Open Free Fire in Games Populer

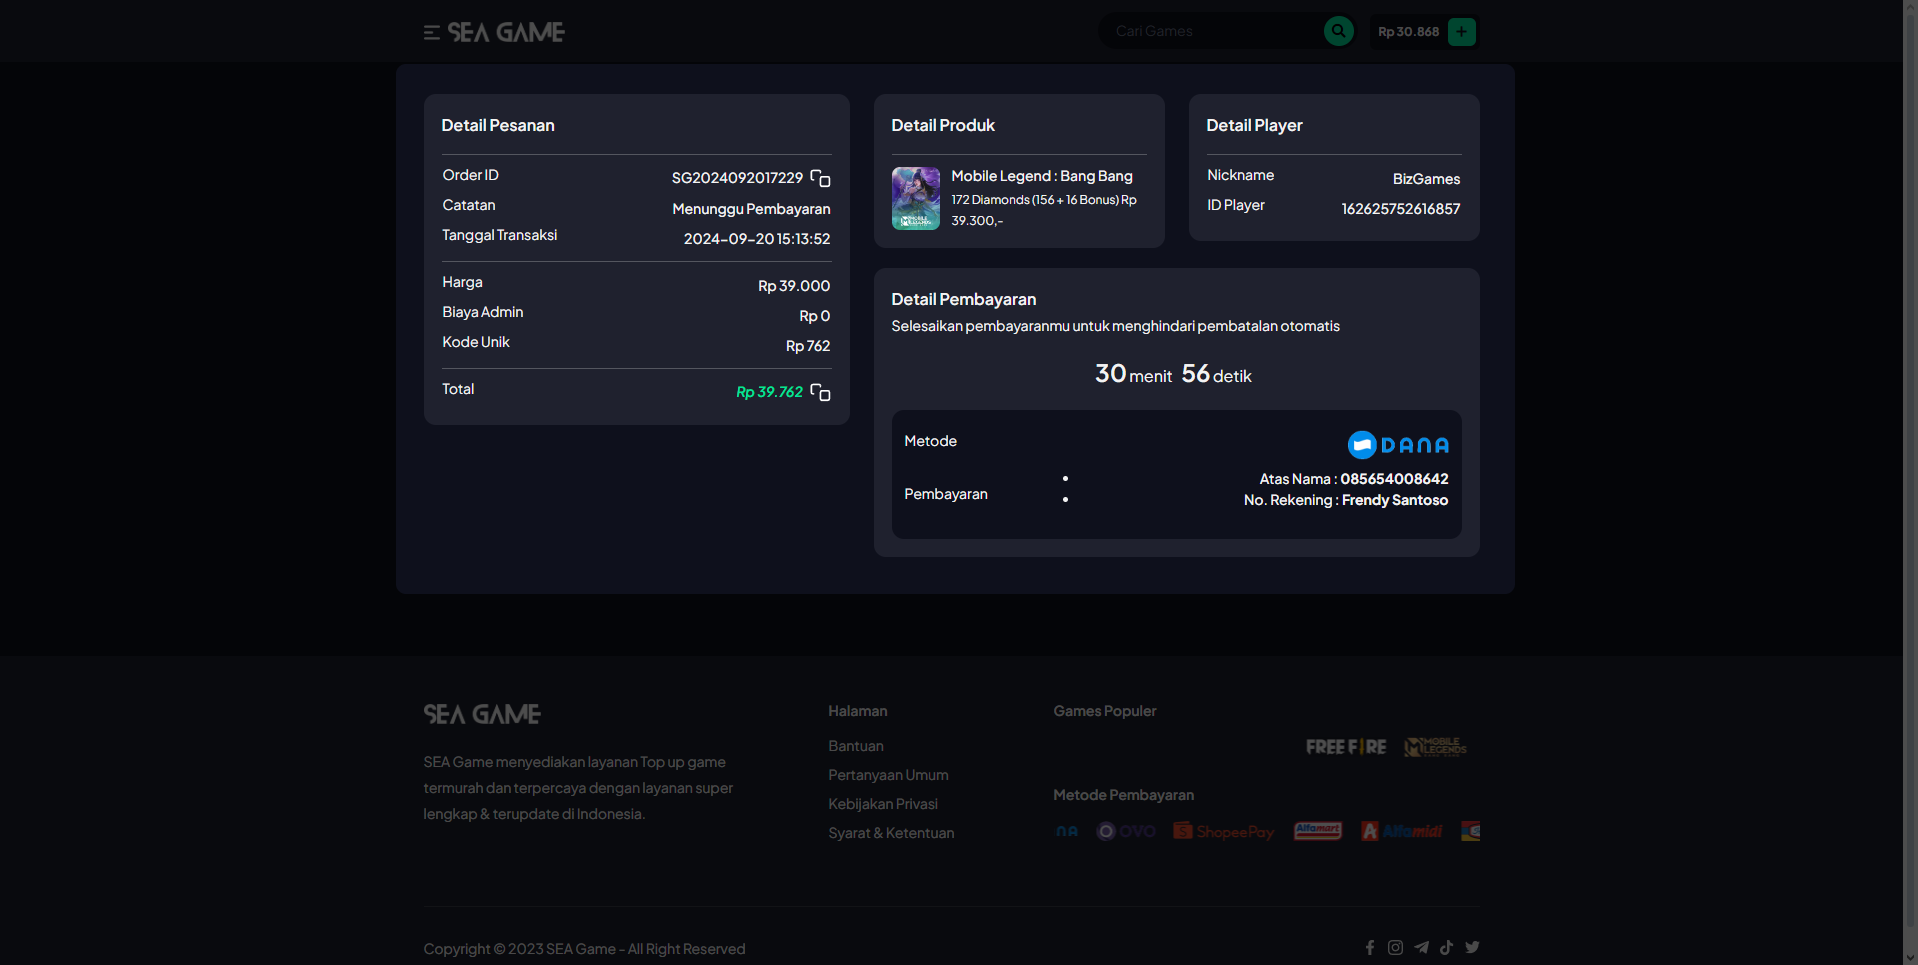click(1346, 747)
